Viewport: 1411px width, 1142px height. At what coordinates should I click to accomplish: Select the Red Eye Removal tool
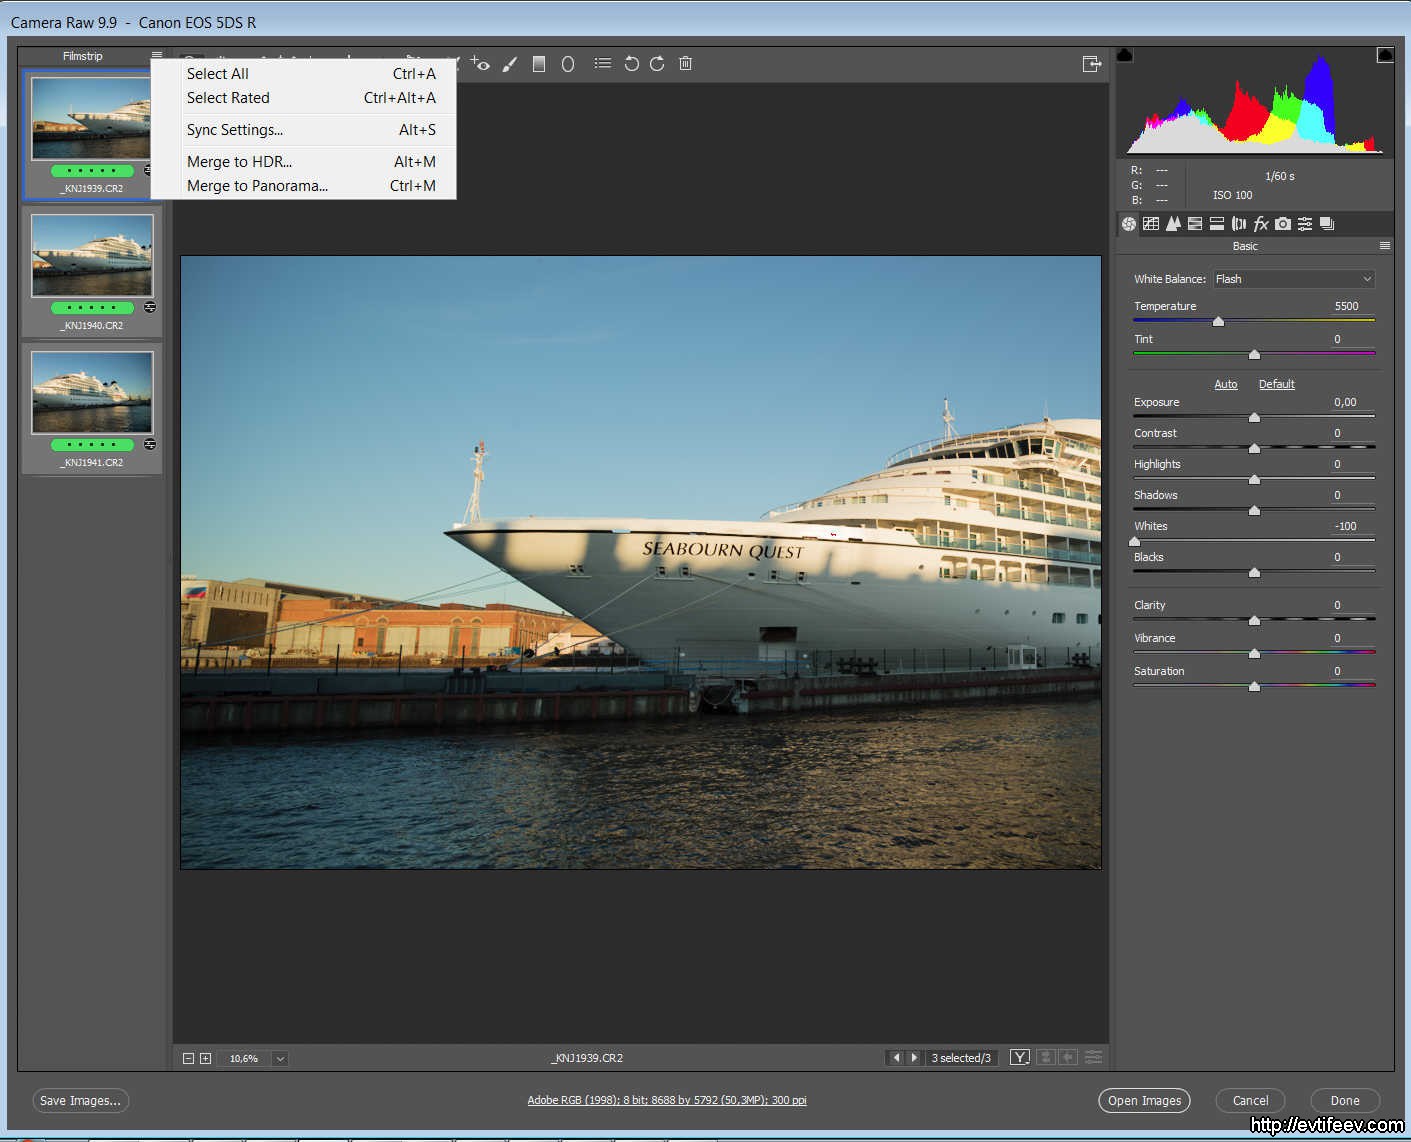click(x=481, y=64)
